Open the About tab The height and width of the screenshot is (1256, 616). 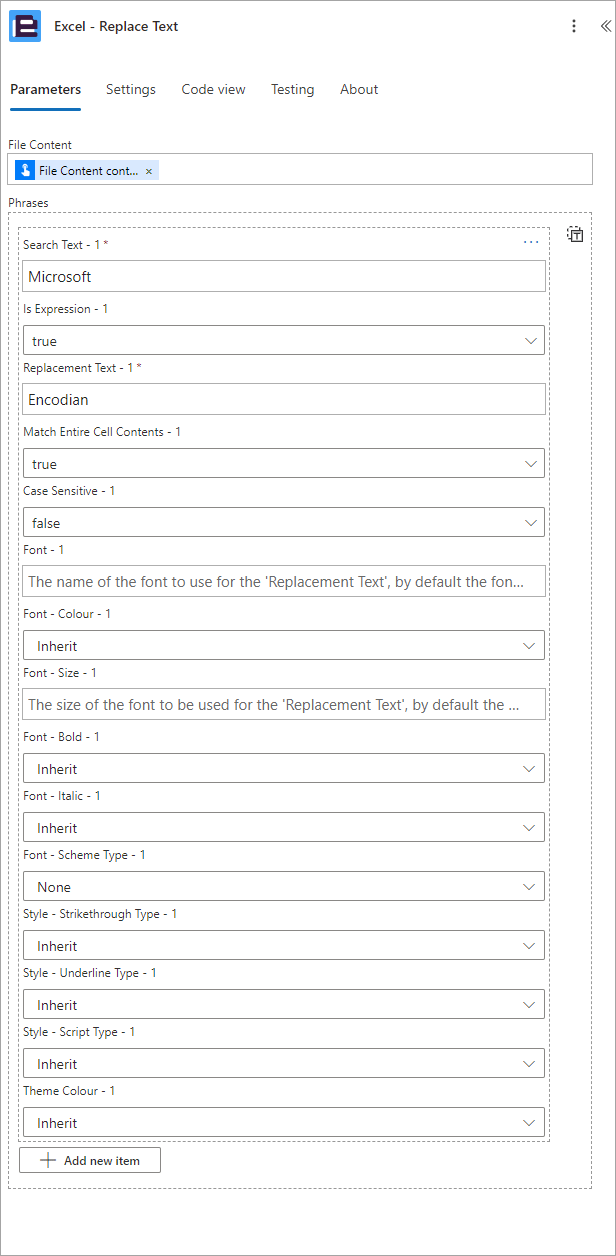point(359,89)
